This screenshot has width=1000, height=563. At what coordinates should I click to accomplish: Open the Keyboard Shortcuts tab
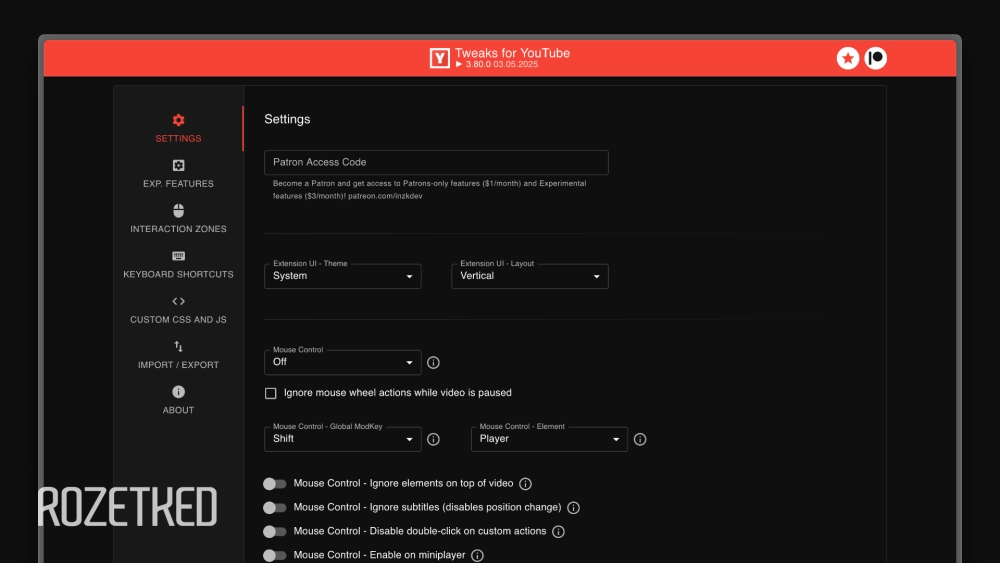[178, 265]
